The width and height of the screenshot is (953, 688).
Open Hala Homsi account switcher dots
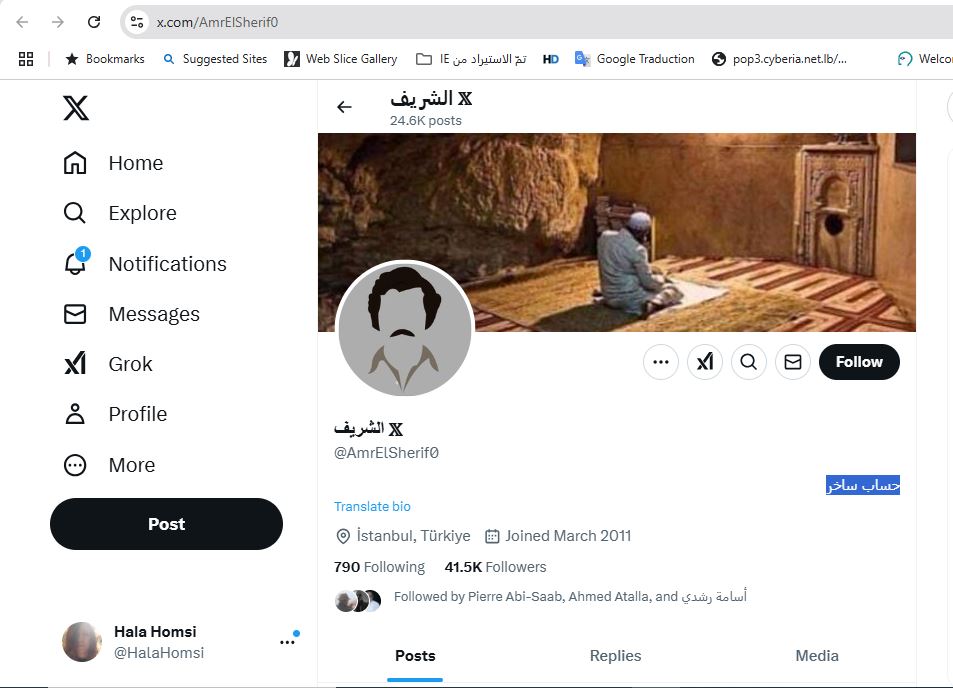coord(287,642)
